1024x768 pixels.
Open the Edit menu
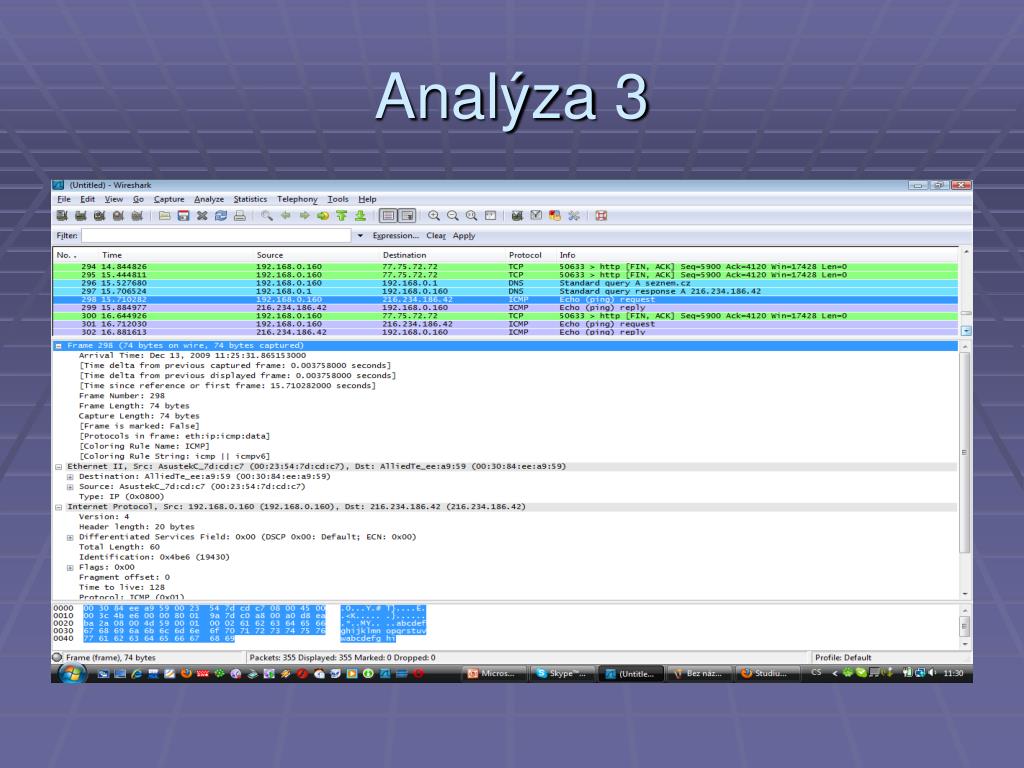pos(88,199)
